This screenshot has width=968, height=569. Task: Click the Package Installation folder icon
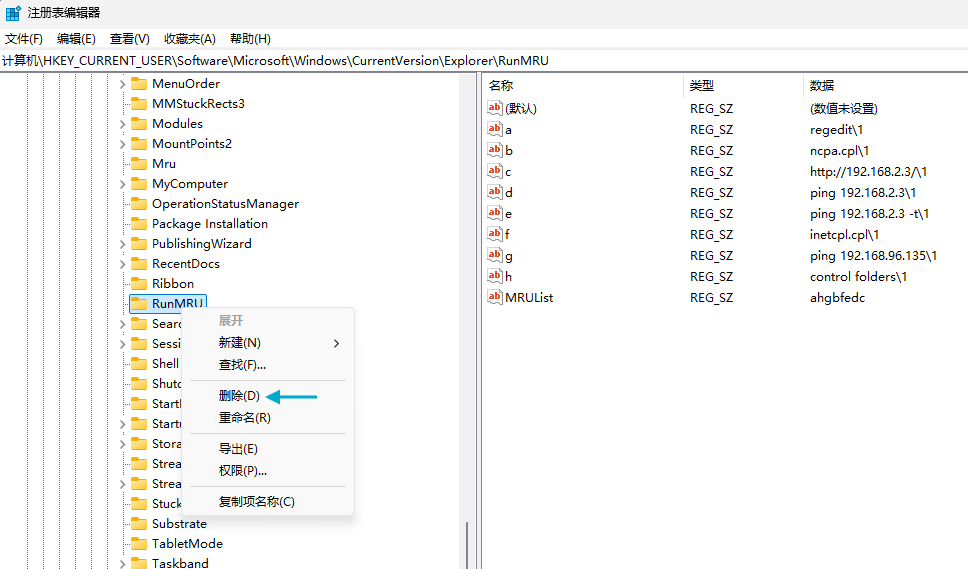(x=139, y=223)
